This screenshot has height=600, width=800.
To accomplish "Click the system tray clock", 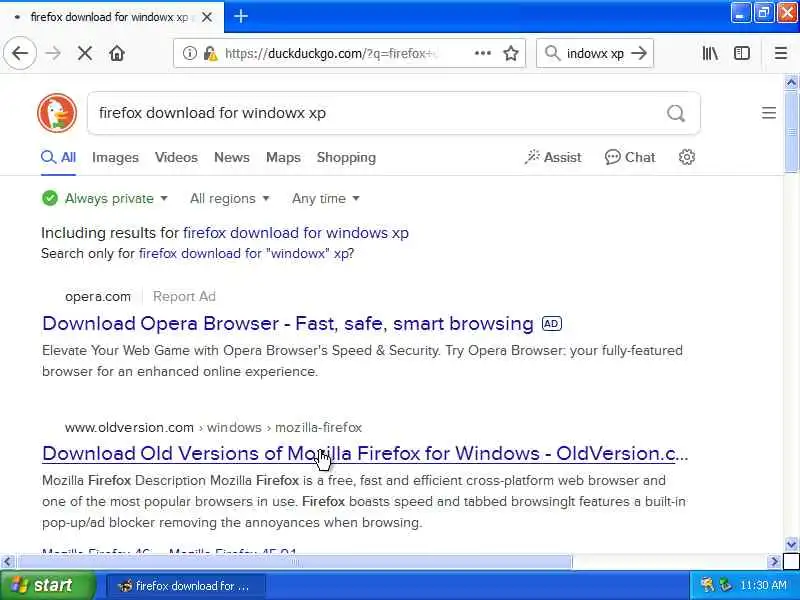I will point(763,585).
